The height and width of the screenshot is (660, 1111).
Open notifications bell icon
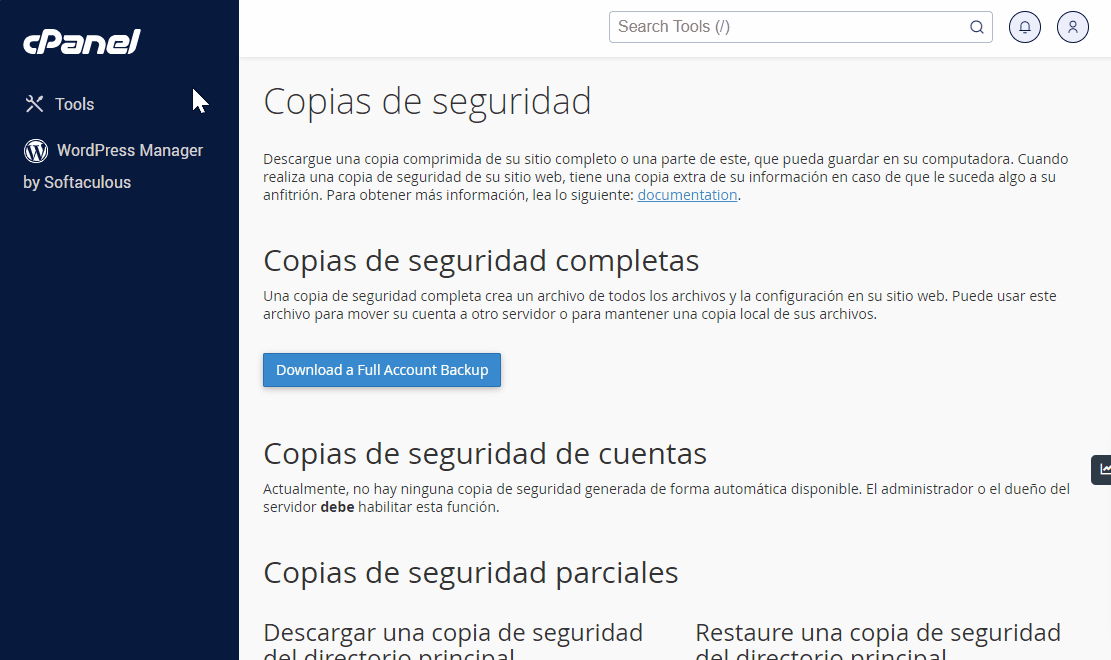click(1025, 27)
